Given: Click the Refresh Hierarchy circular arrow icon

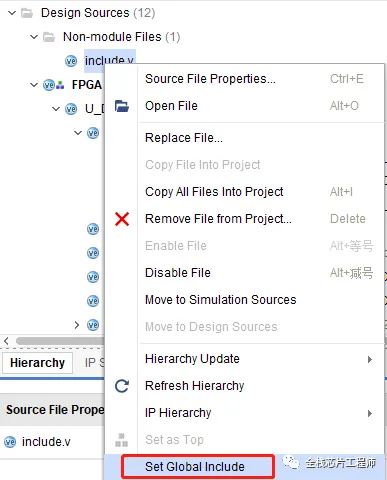Looking at the screenshot, I should pos(122,386).
